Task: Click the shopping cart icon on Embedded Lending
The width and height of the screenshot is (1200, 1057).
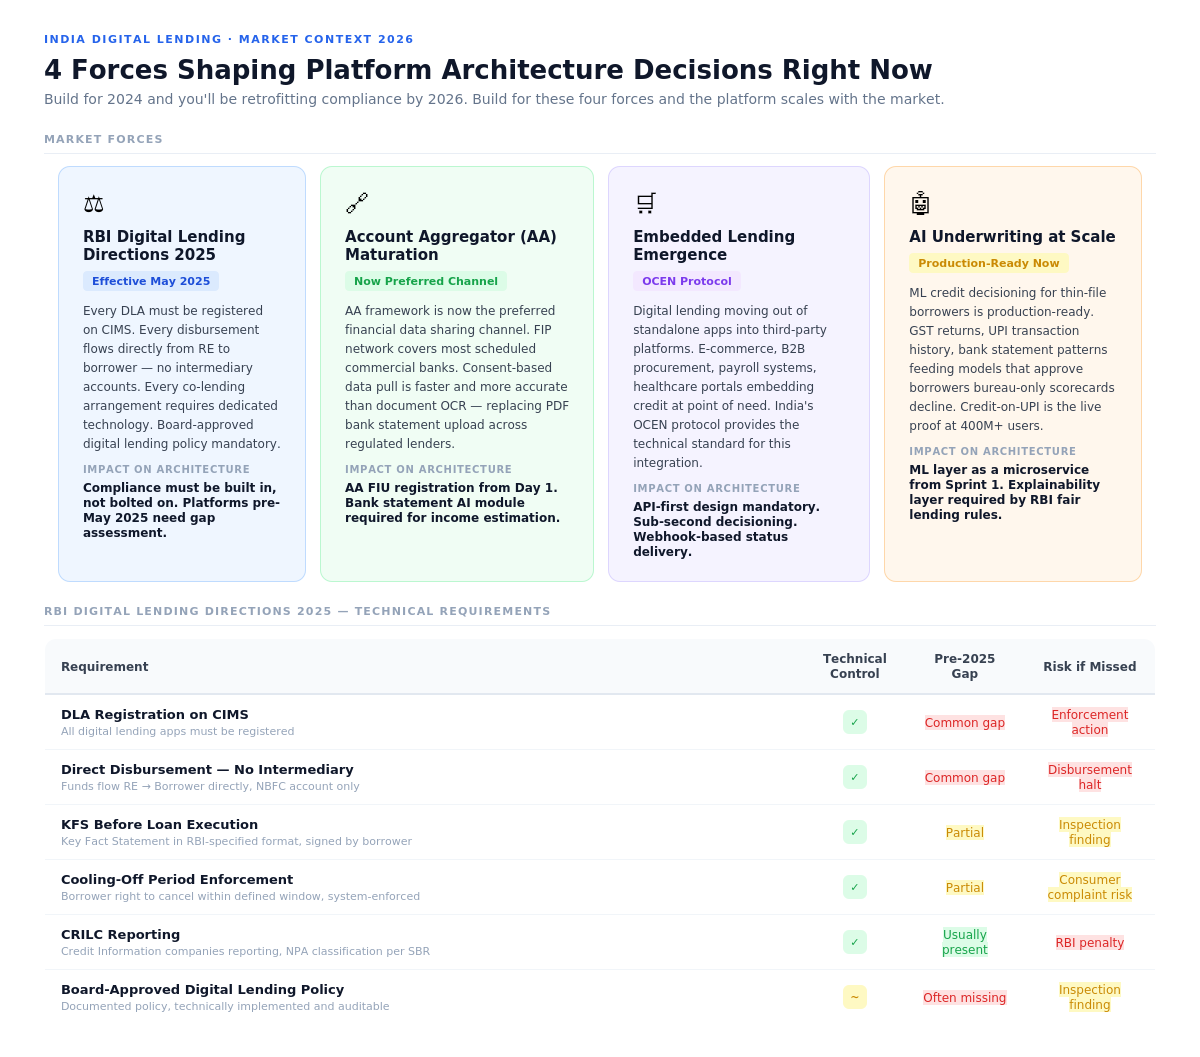Action: coord(646,204)
